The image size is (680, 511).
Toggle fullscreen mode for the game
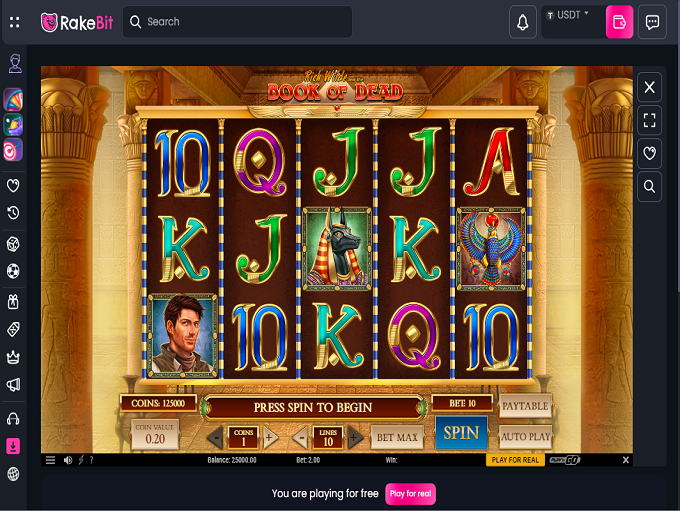[649, 120]
